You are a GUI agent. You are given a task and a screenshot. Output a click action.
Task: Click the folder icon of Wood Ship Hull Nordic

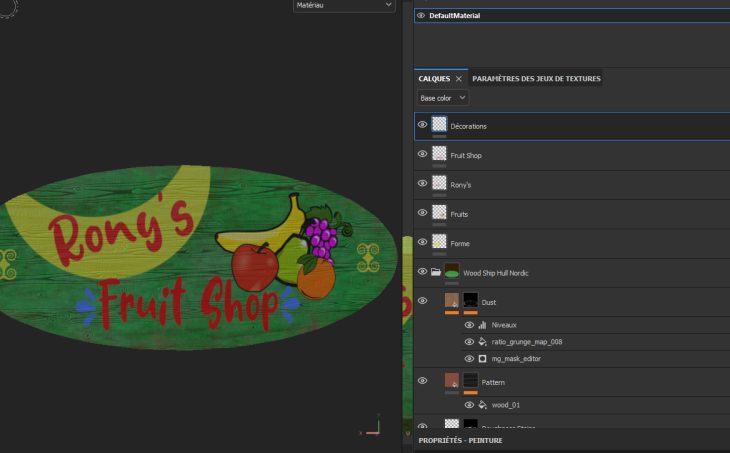436,272
